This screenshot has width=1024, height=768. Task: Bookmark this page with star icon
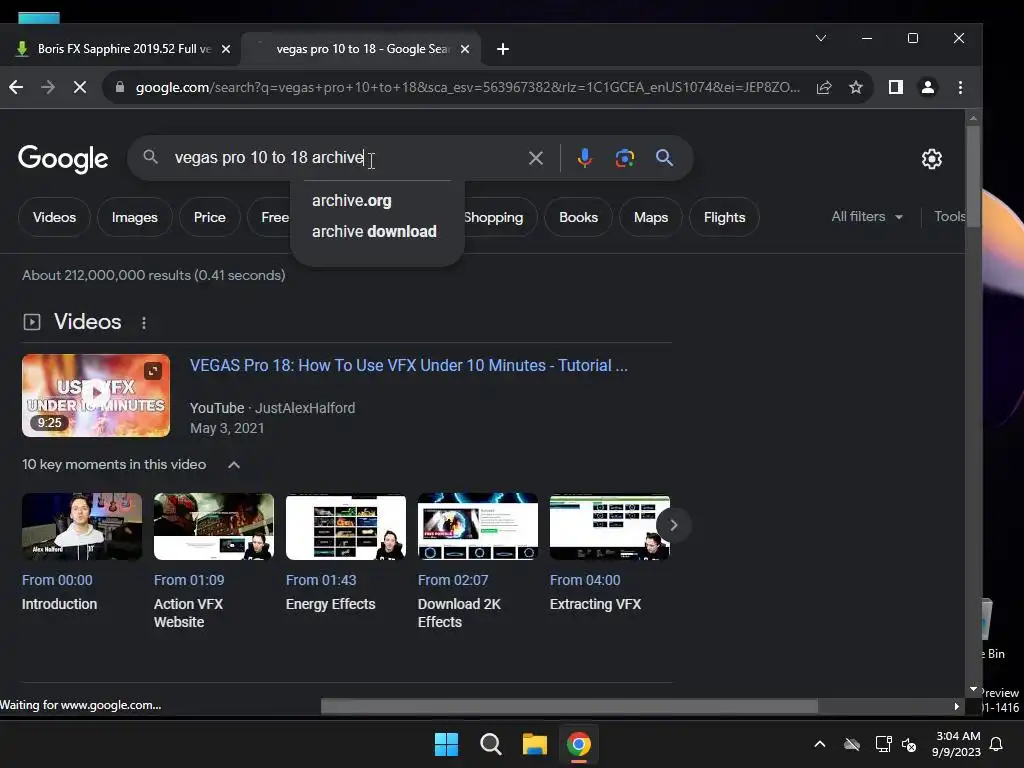click(856, 87)
